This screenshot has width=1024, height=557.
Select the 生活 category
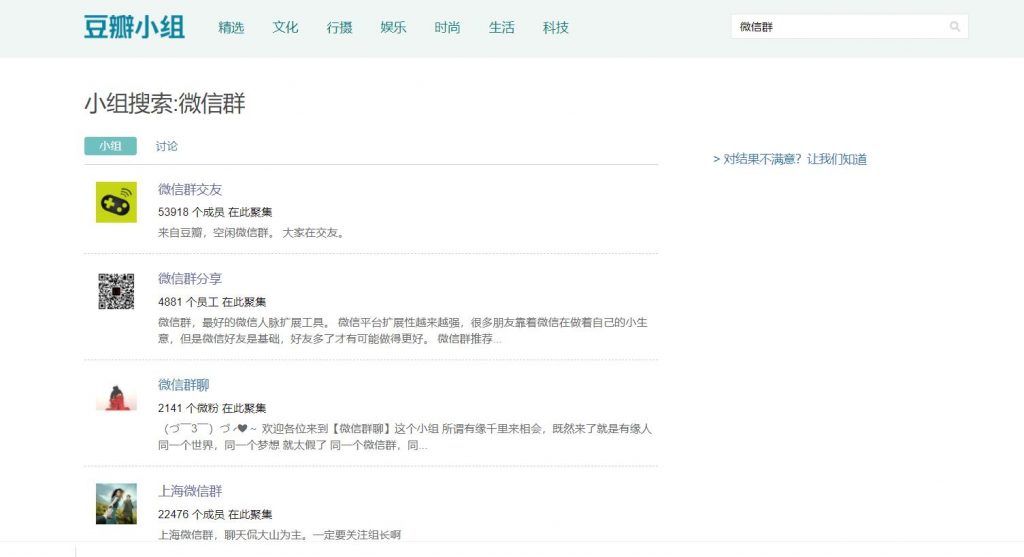[x=502, y=27]
